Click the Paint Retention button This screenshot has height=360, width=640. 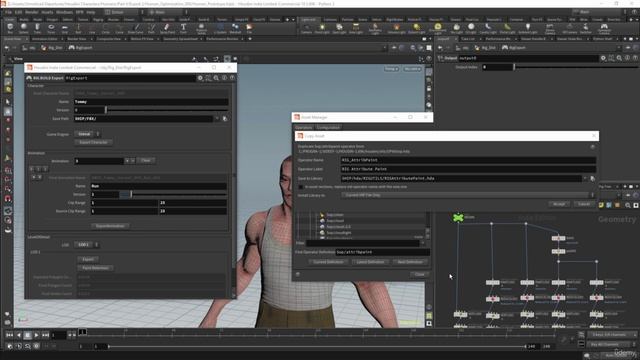(x=96, y=268)
